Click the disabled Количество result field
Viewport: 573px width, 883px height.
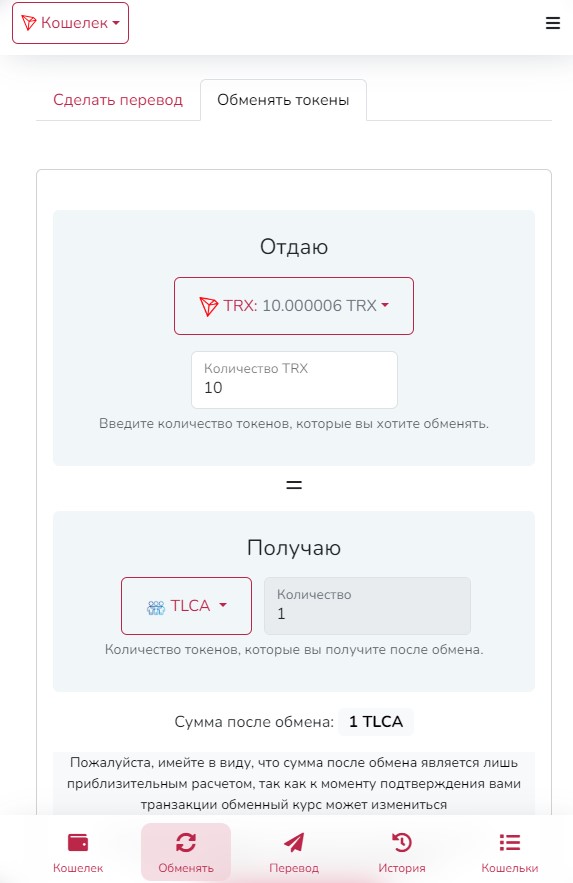point(368,605)
